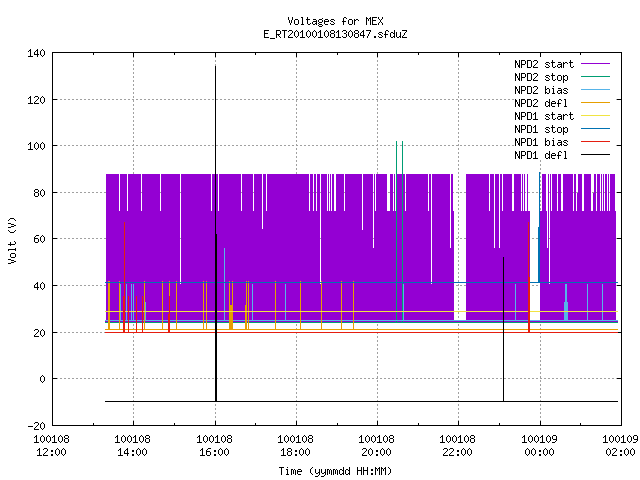Click the x-axis time label 12:00

[51, 452]
